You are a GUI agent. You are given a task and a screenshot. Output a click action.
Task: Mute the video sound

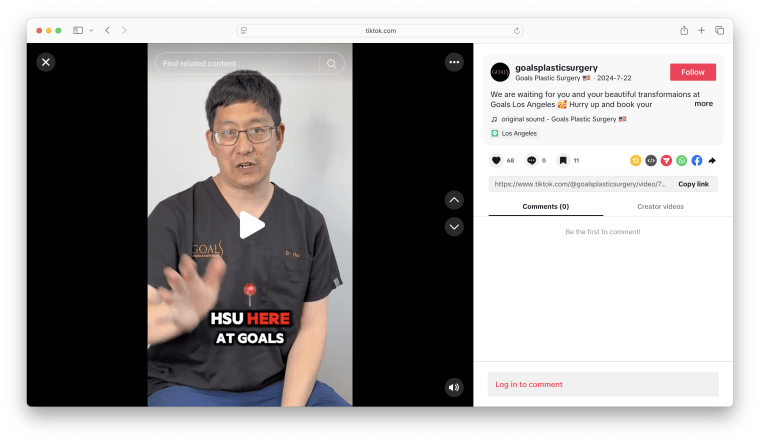click(x=454, y=387)
